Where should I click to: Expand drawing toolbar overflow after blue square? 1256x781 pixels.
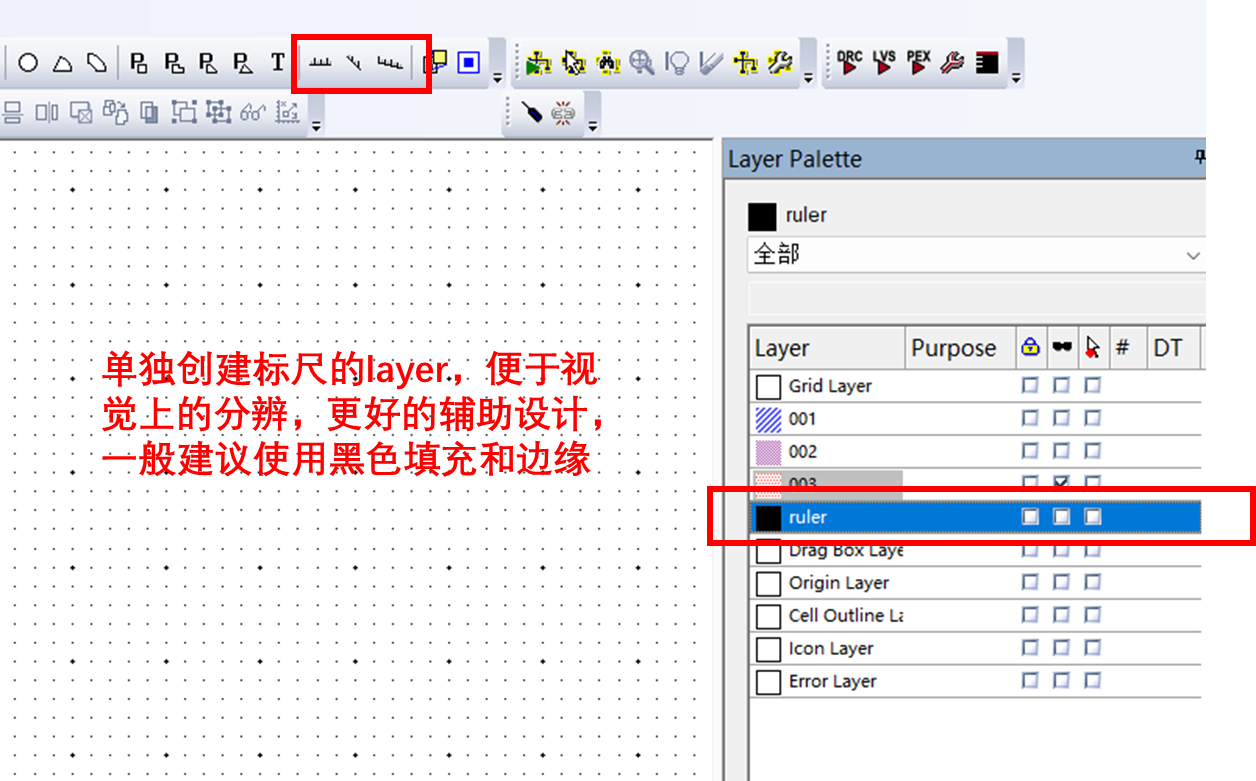point(497,76)
